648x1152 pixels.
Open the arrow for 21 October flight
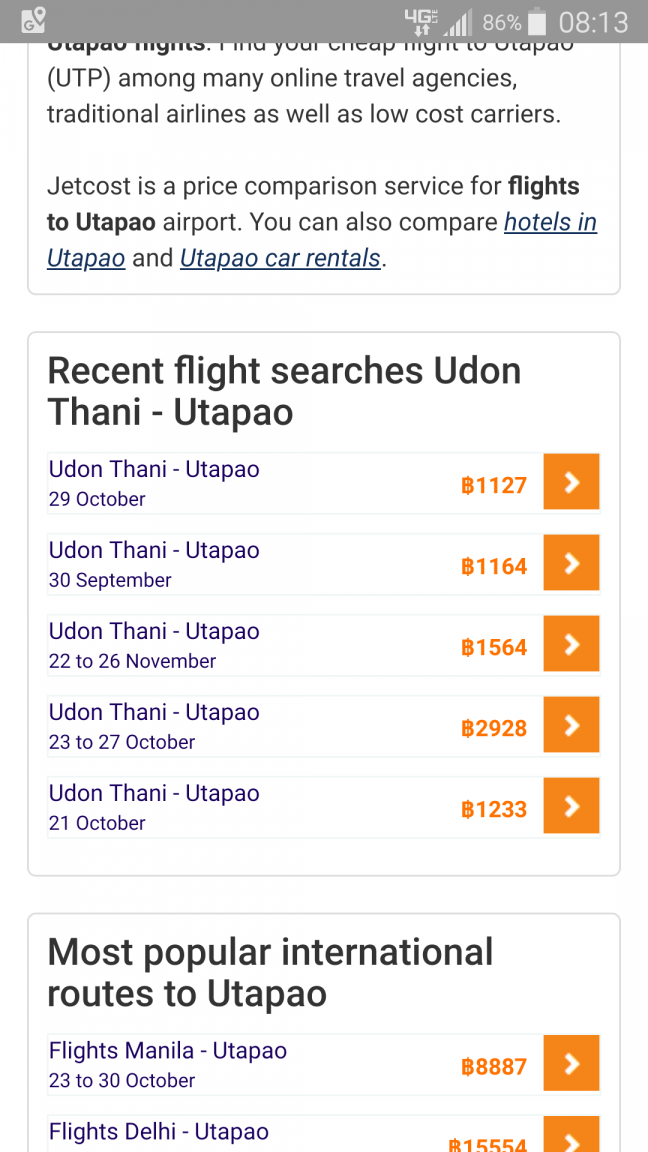point(571,805)
